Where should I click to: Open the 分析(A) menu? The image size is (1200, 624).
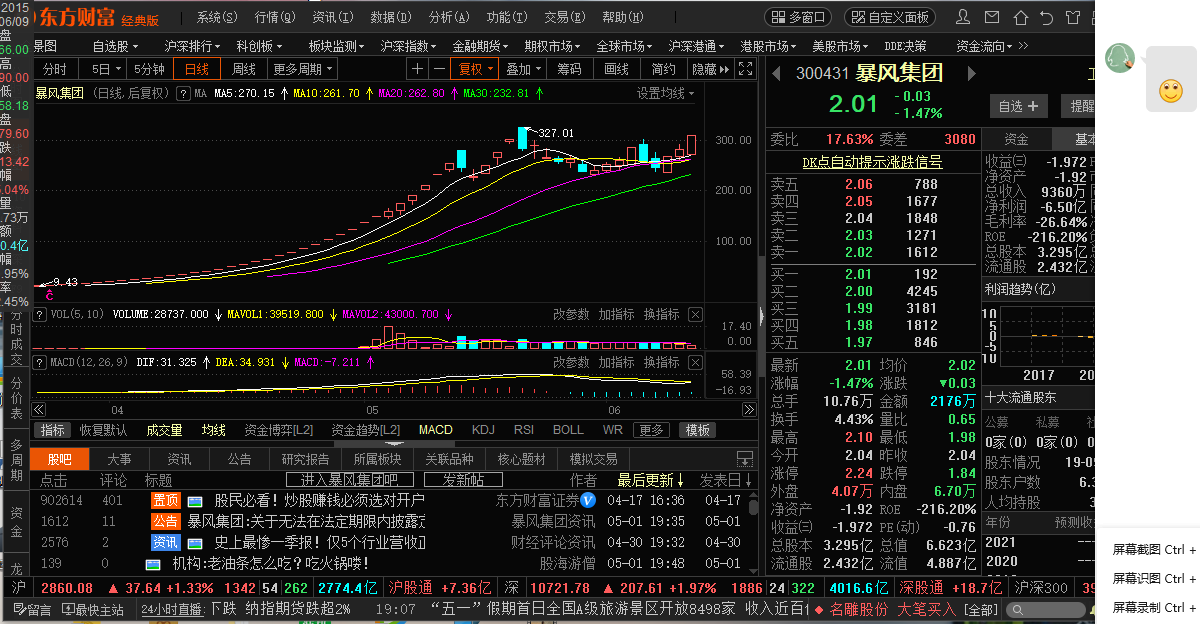click(x=447, y=17)
